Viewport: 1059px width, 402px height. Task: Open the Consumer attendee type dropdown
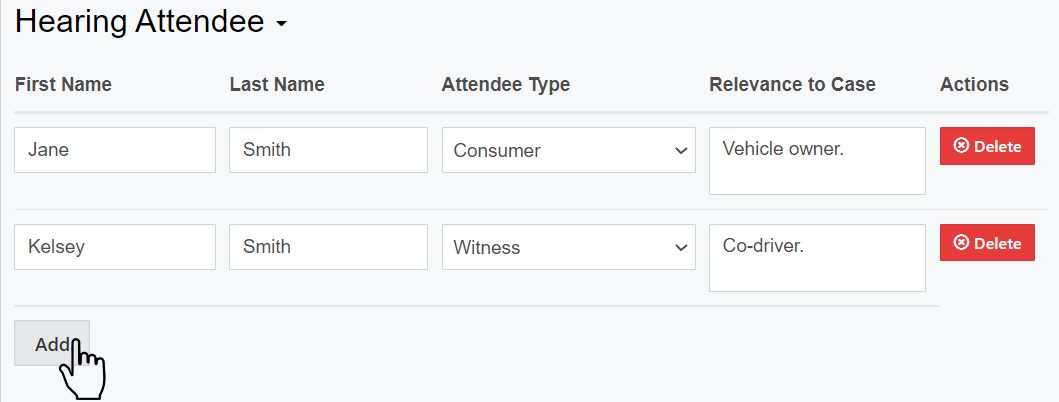pos(568,150)
